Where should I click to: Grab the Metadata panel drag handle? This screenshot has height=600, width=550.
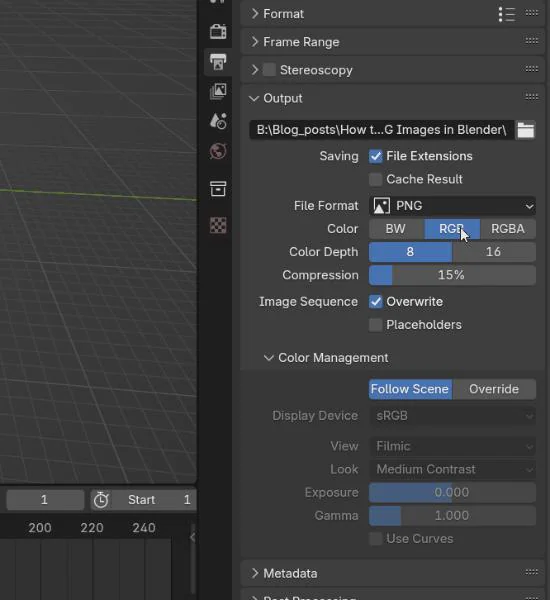pos(532,572)
